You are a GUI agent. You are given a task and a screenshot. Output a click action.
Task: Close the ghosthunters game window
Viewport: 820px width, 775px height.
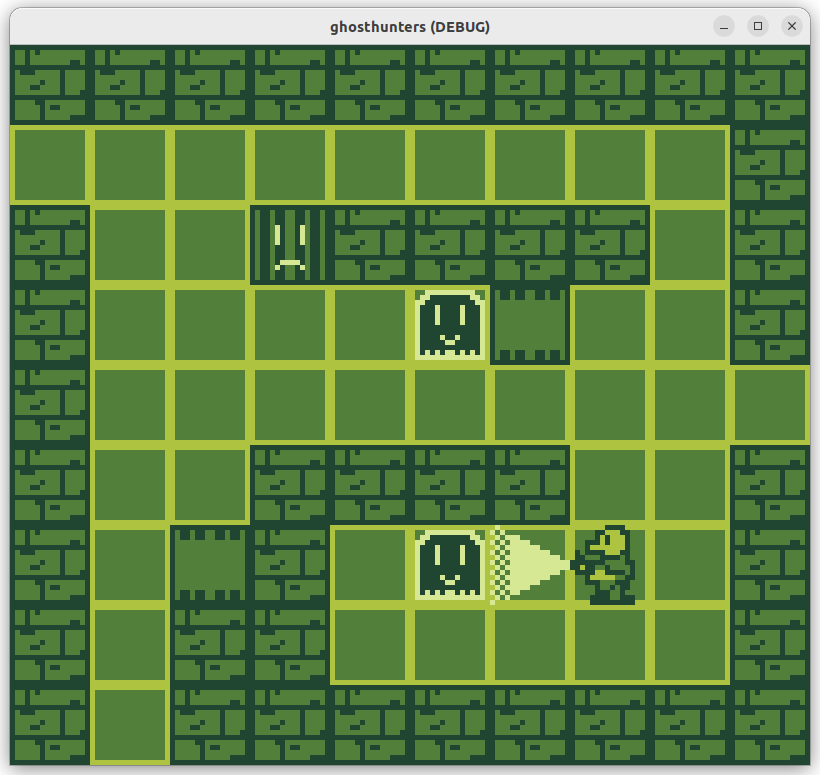point(792,26)
